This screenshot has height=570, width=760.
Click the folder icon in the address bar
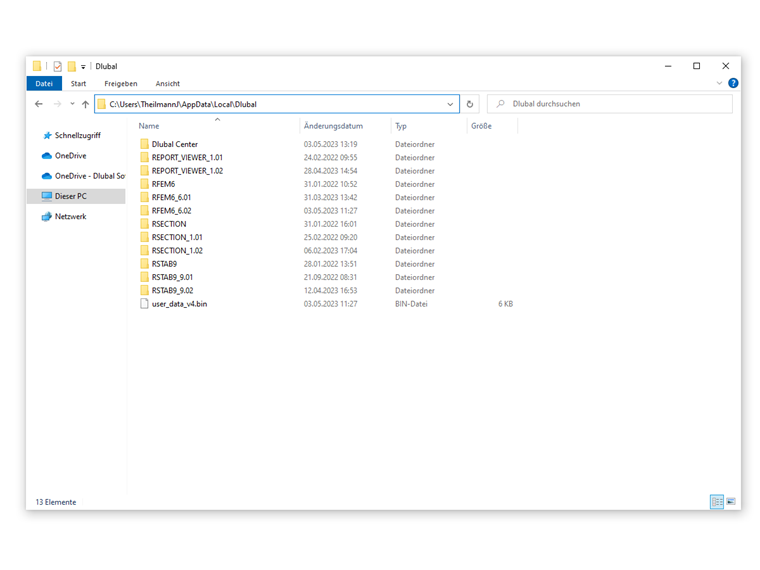(101, 104)
